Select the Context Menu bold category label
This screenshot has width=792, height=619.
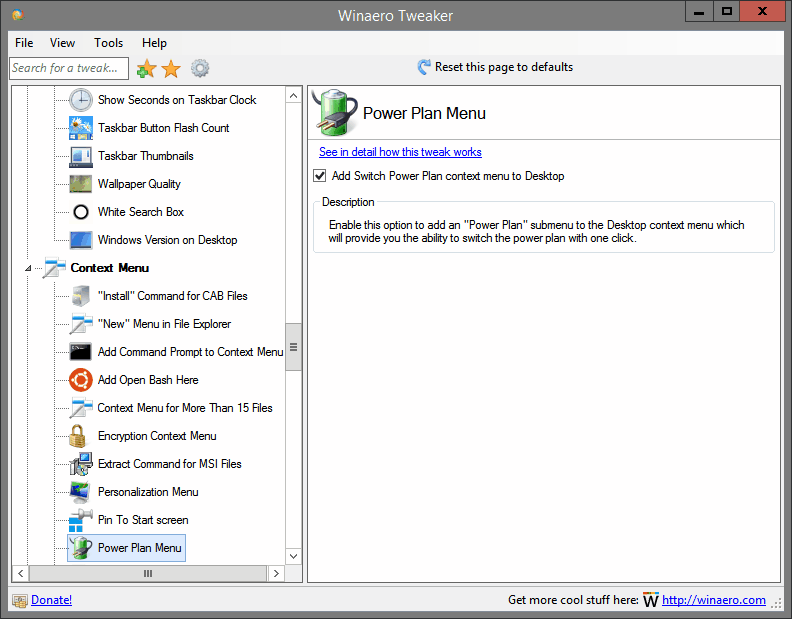click(x=110, y=268)
